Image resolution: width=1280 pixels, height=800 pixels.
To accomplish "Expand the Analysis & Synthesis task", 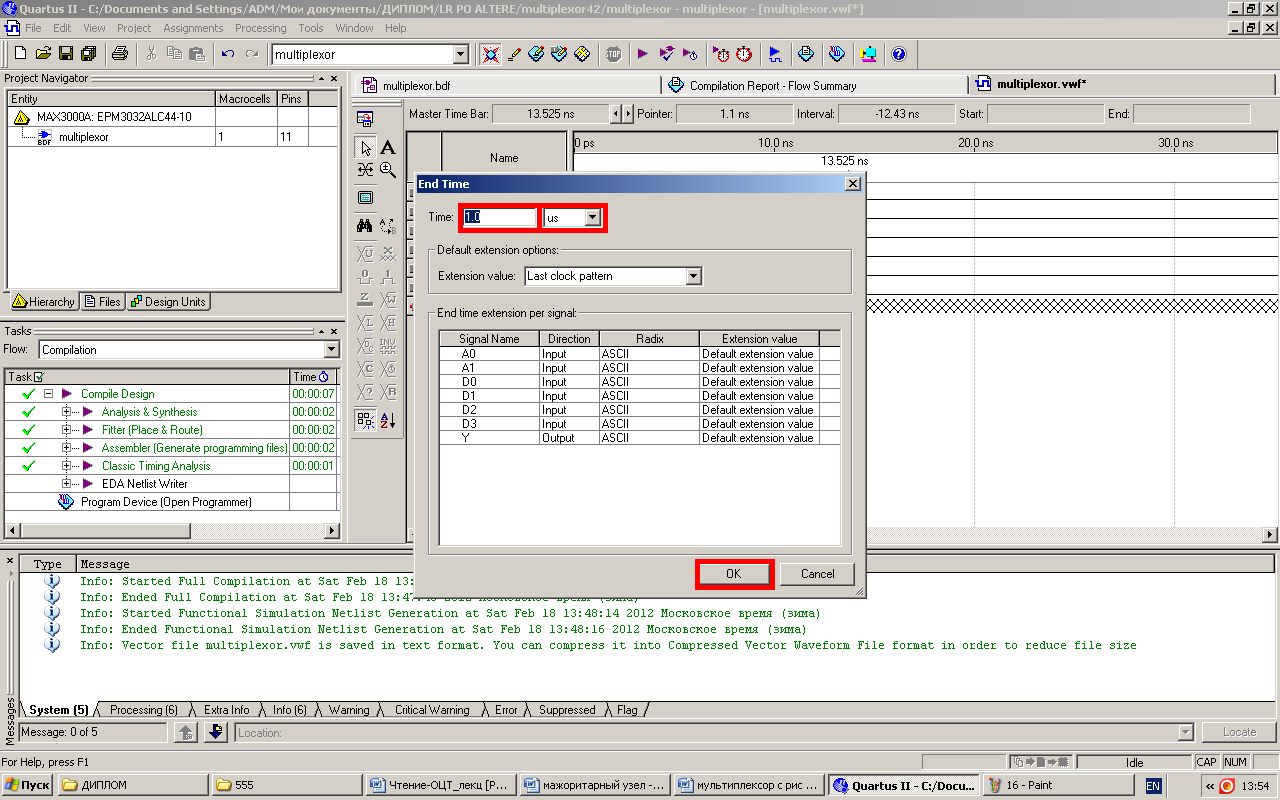I will (67, 412).
